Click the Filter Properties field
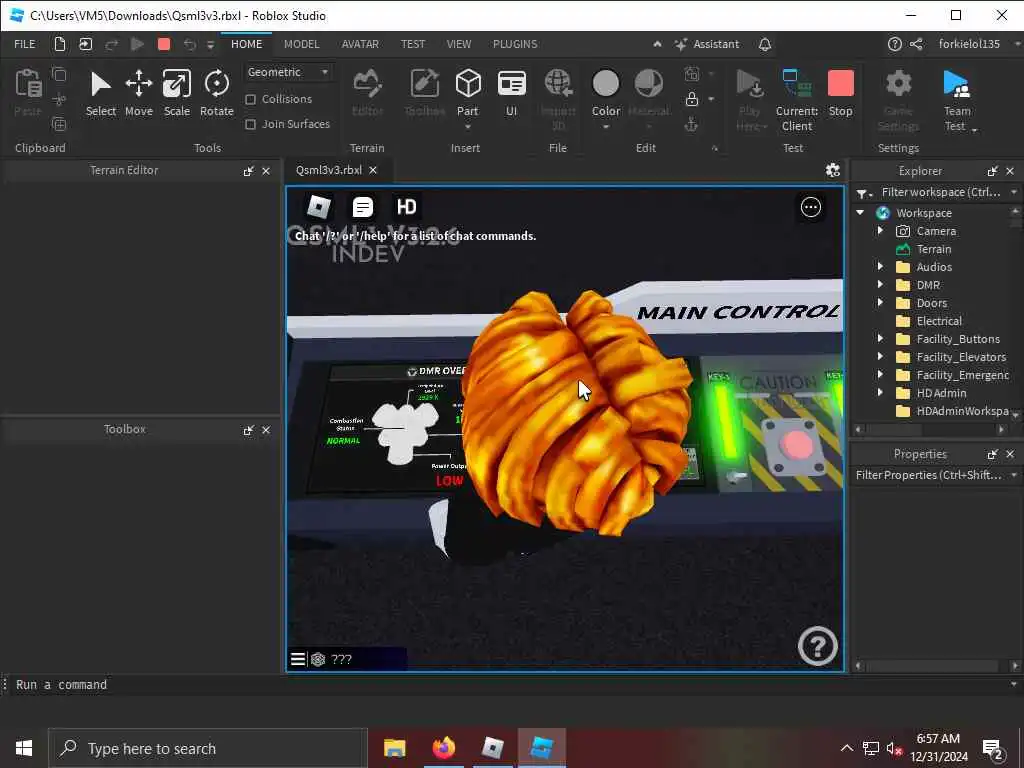This screenshot has width=1024, height=768. click(930, 475)
